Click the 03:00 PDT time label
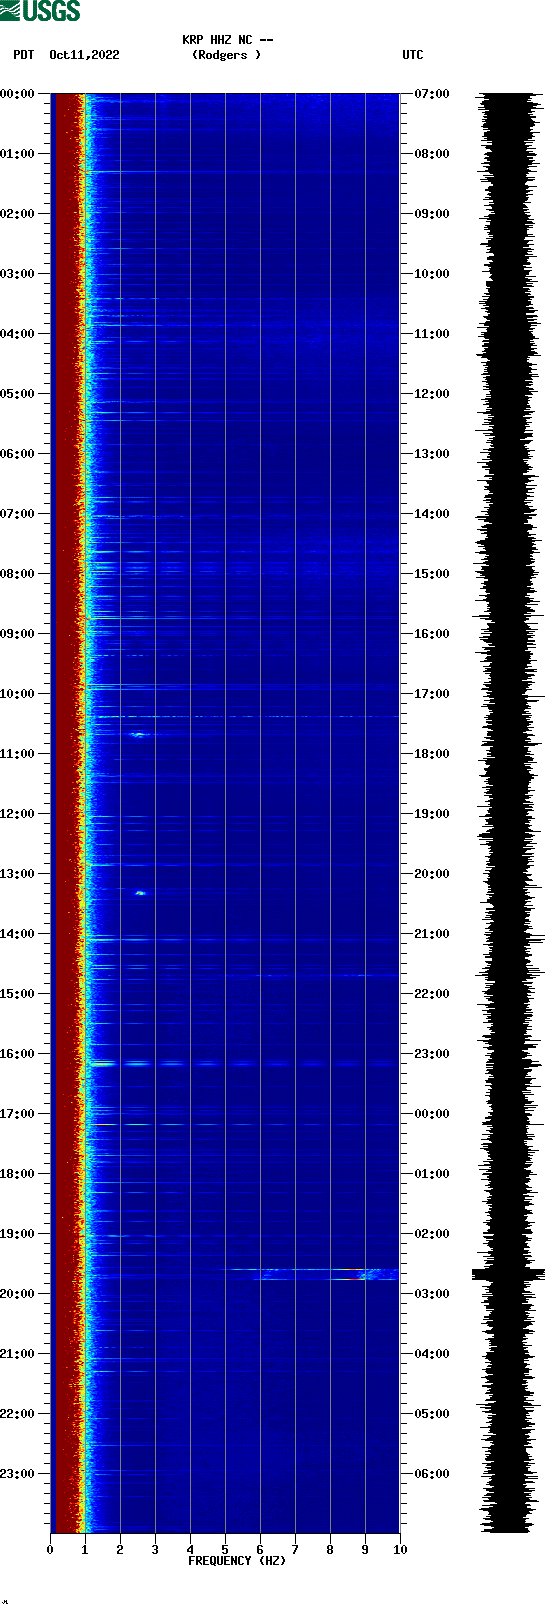 click(18, 274)
